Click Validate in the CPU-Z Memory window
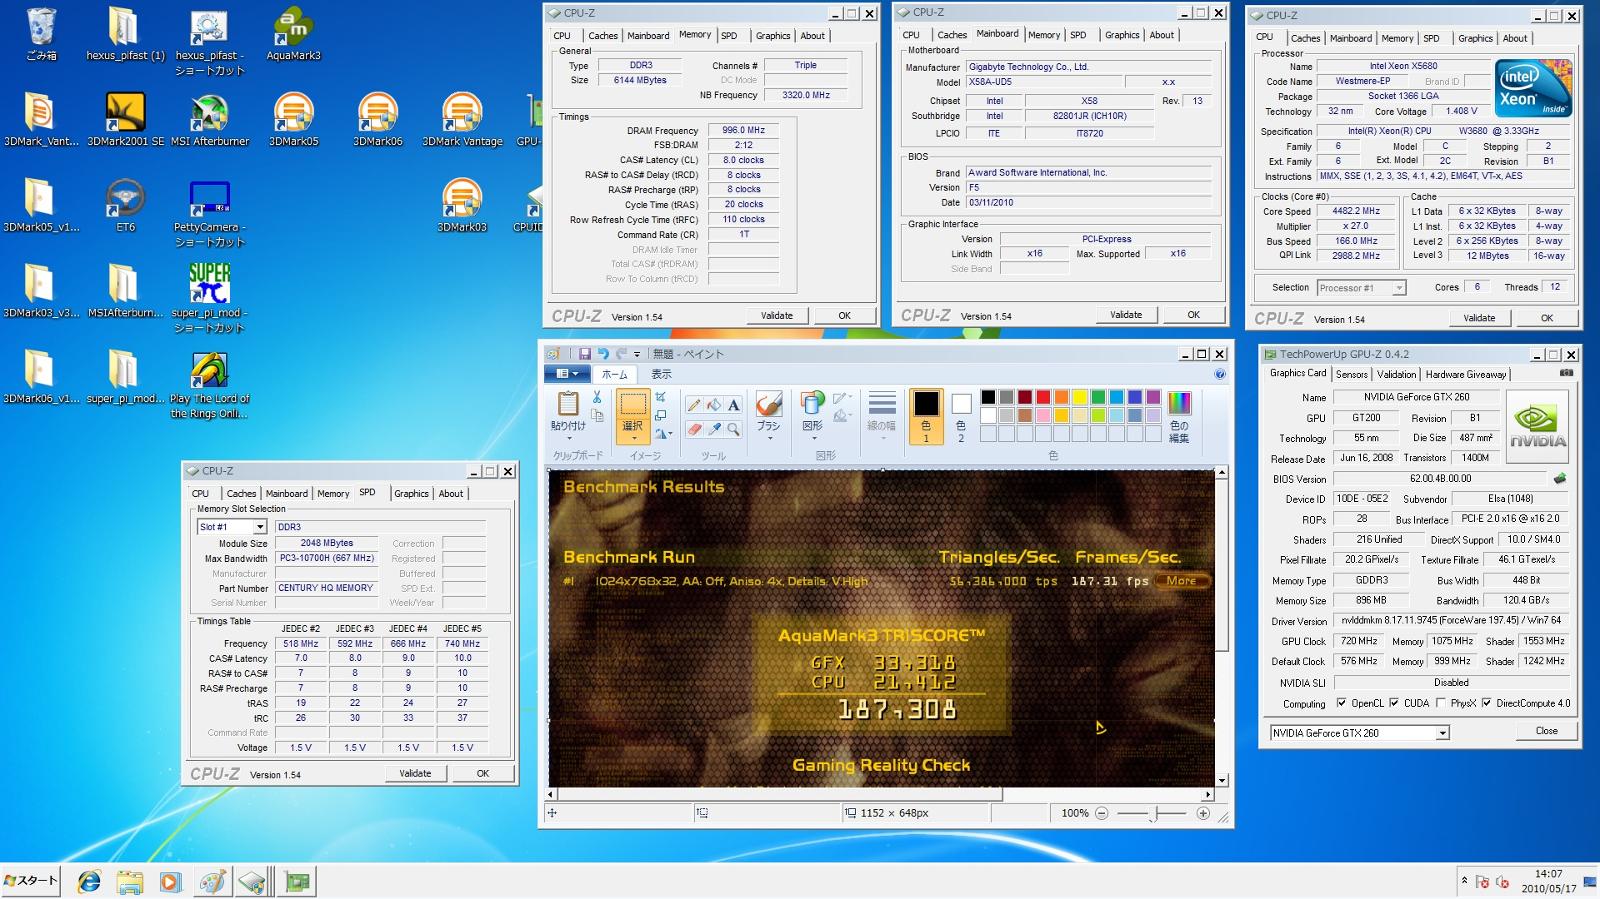This screenshot has width=1600, height=899. 777,315
